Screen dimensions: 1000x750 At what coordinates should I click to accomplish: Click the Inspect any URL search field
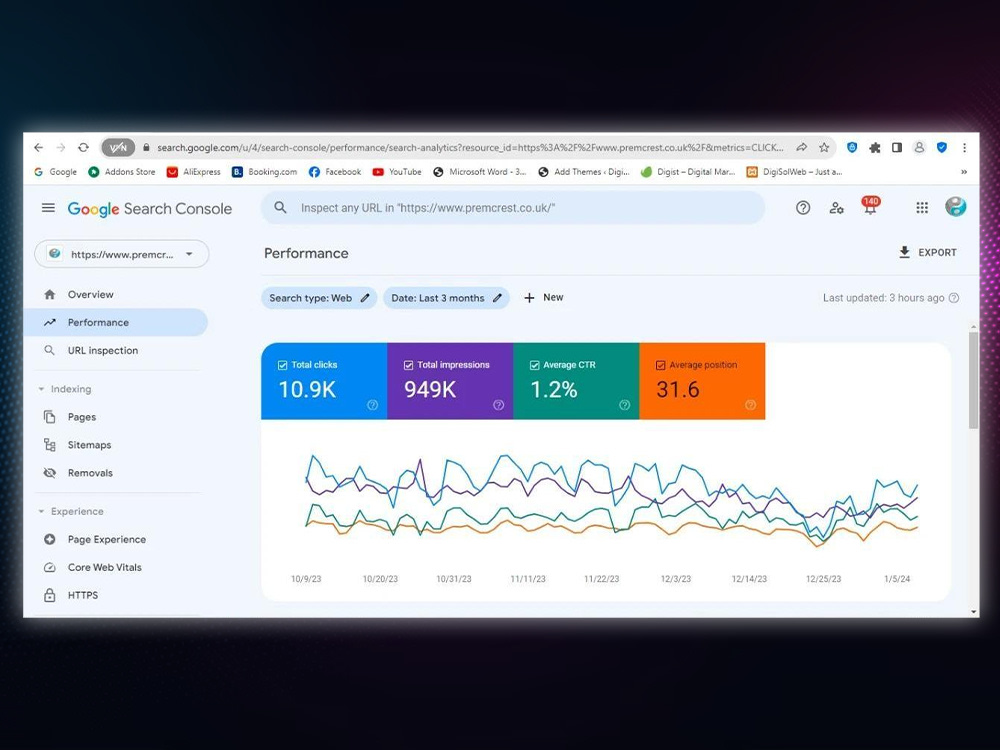tap(513, 207)
